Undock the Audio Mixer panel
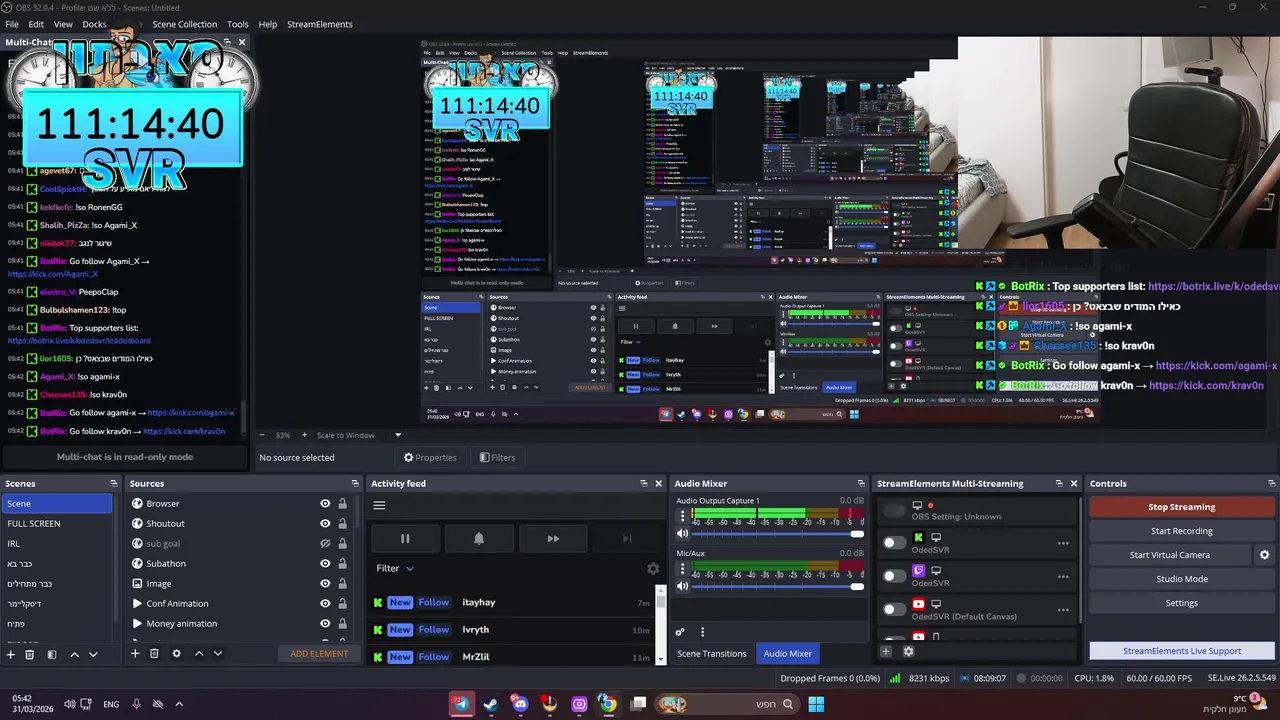Image resolution: width=1280 pixels, height=720 pixels. [x=861, y=484]
